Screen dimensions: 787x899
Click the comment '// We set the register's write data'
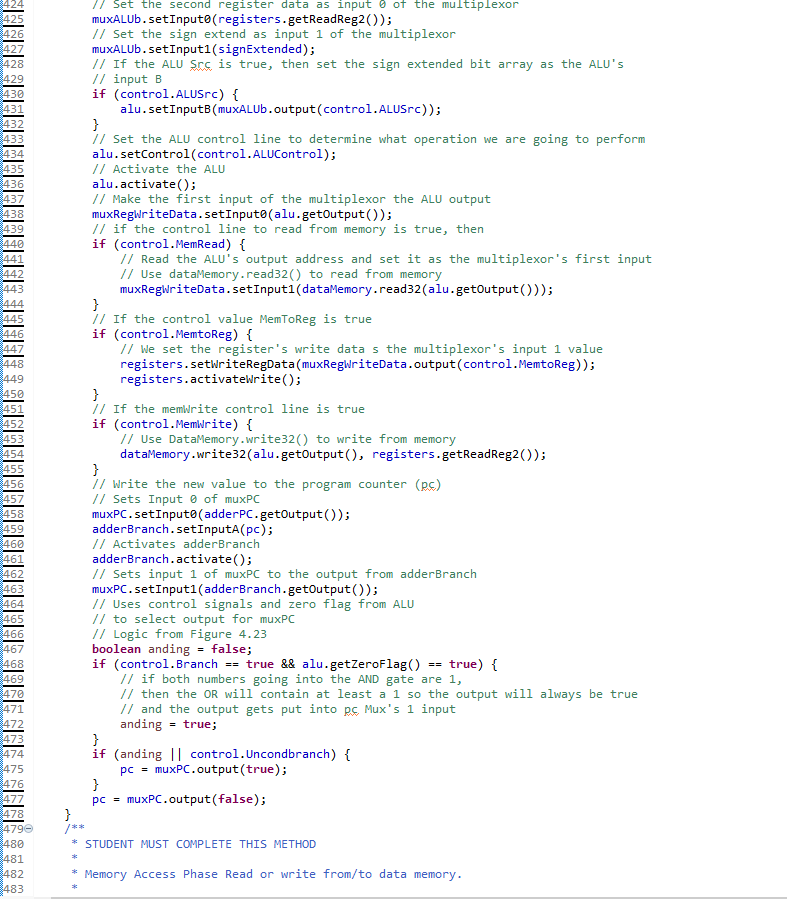[361, 349]
